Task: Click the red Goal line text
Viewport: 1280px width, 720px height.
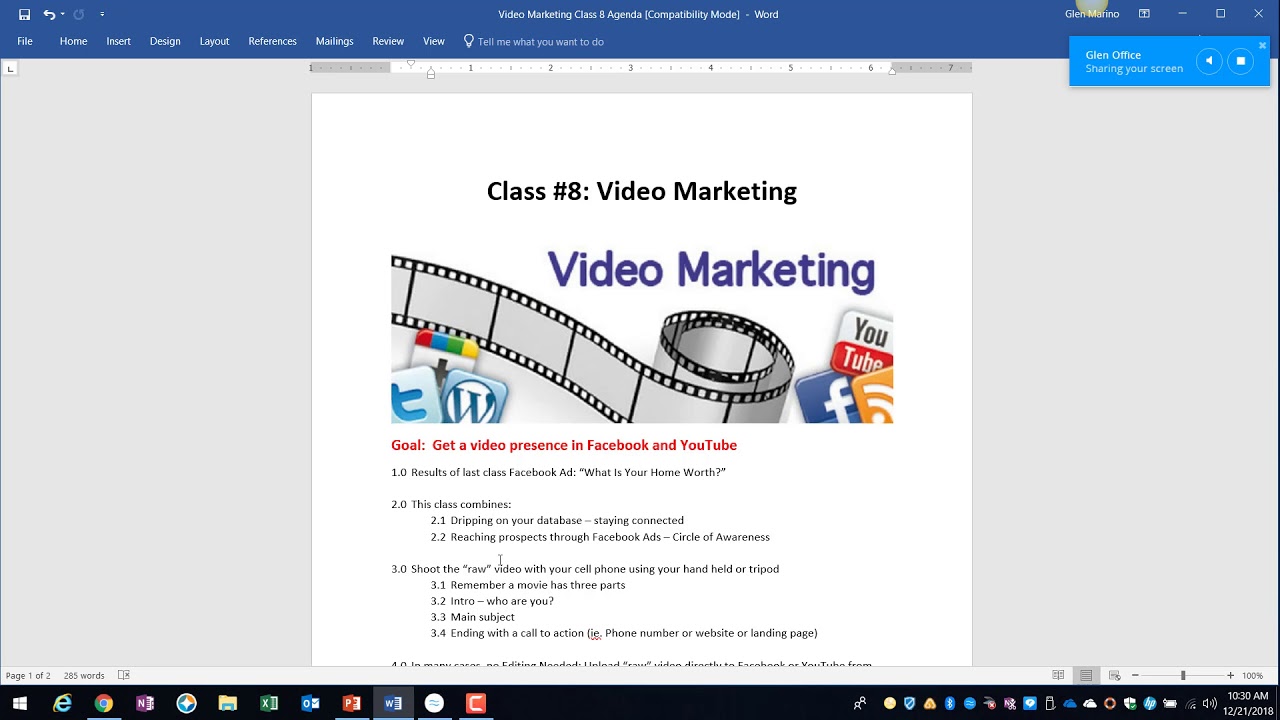Action: (564, 445)
